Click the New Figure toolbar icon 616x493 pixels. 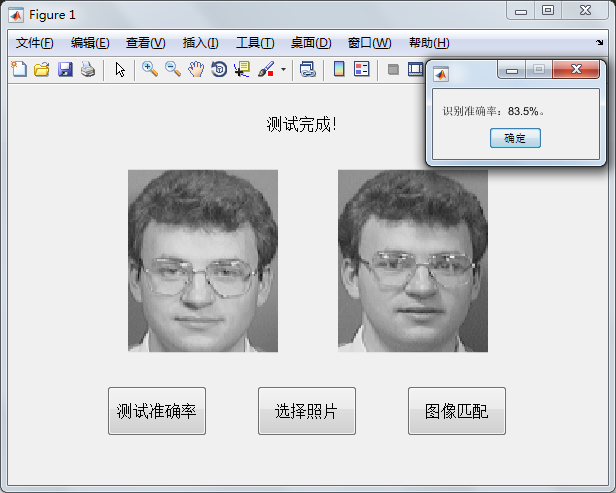[x=19, y=69]
